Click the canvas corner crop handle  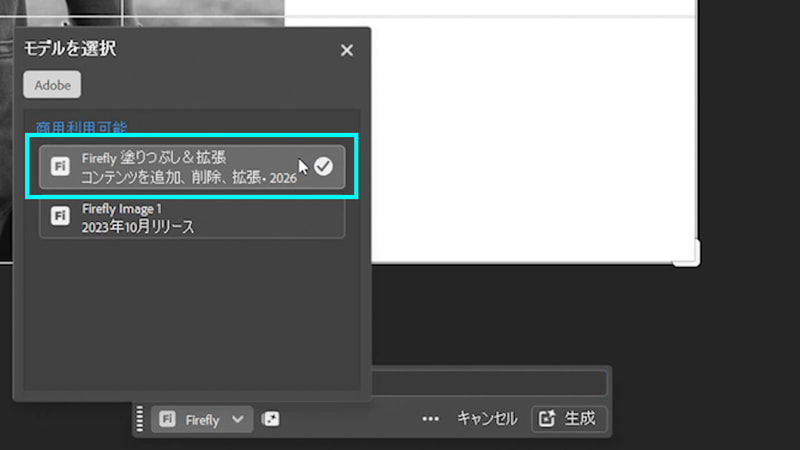[686, 253]
